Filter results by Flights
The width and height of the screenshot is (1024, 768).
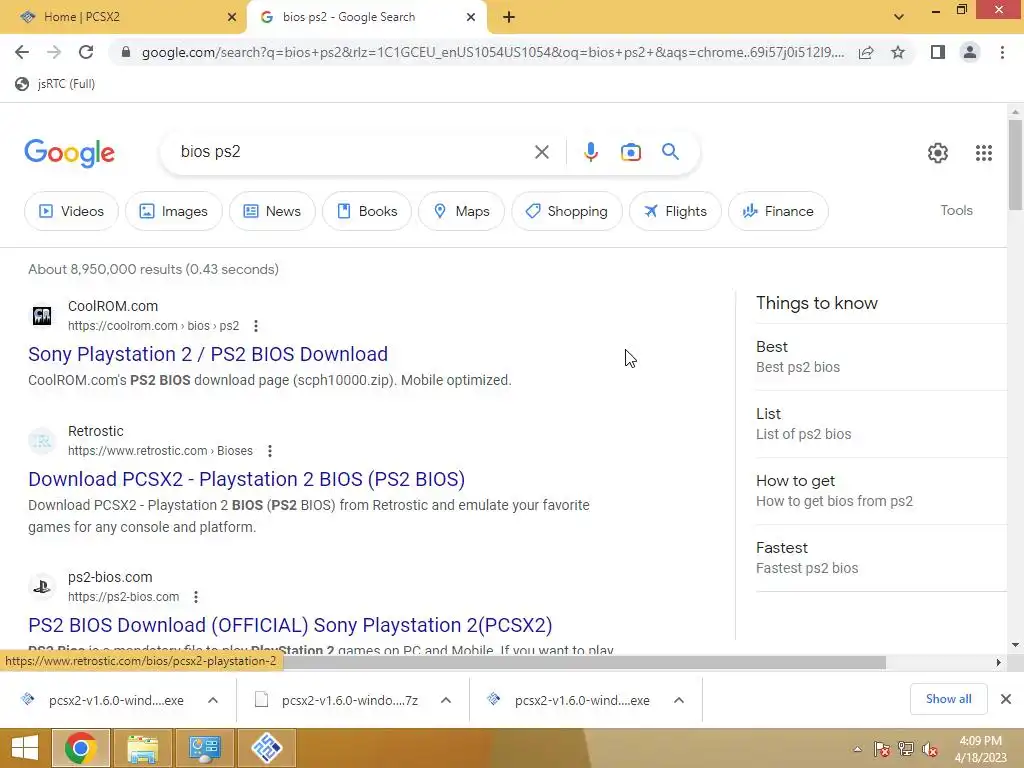click(x=675, y=211)
